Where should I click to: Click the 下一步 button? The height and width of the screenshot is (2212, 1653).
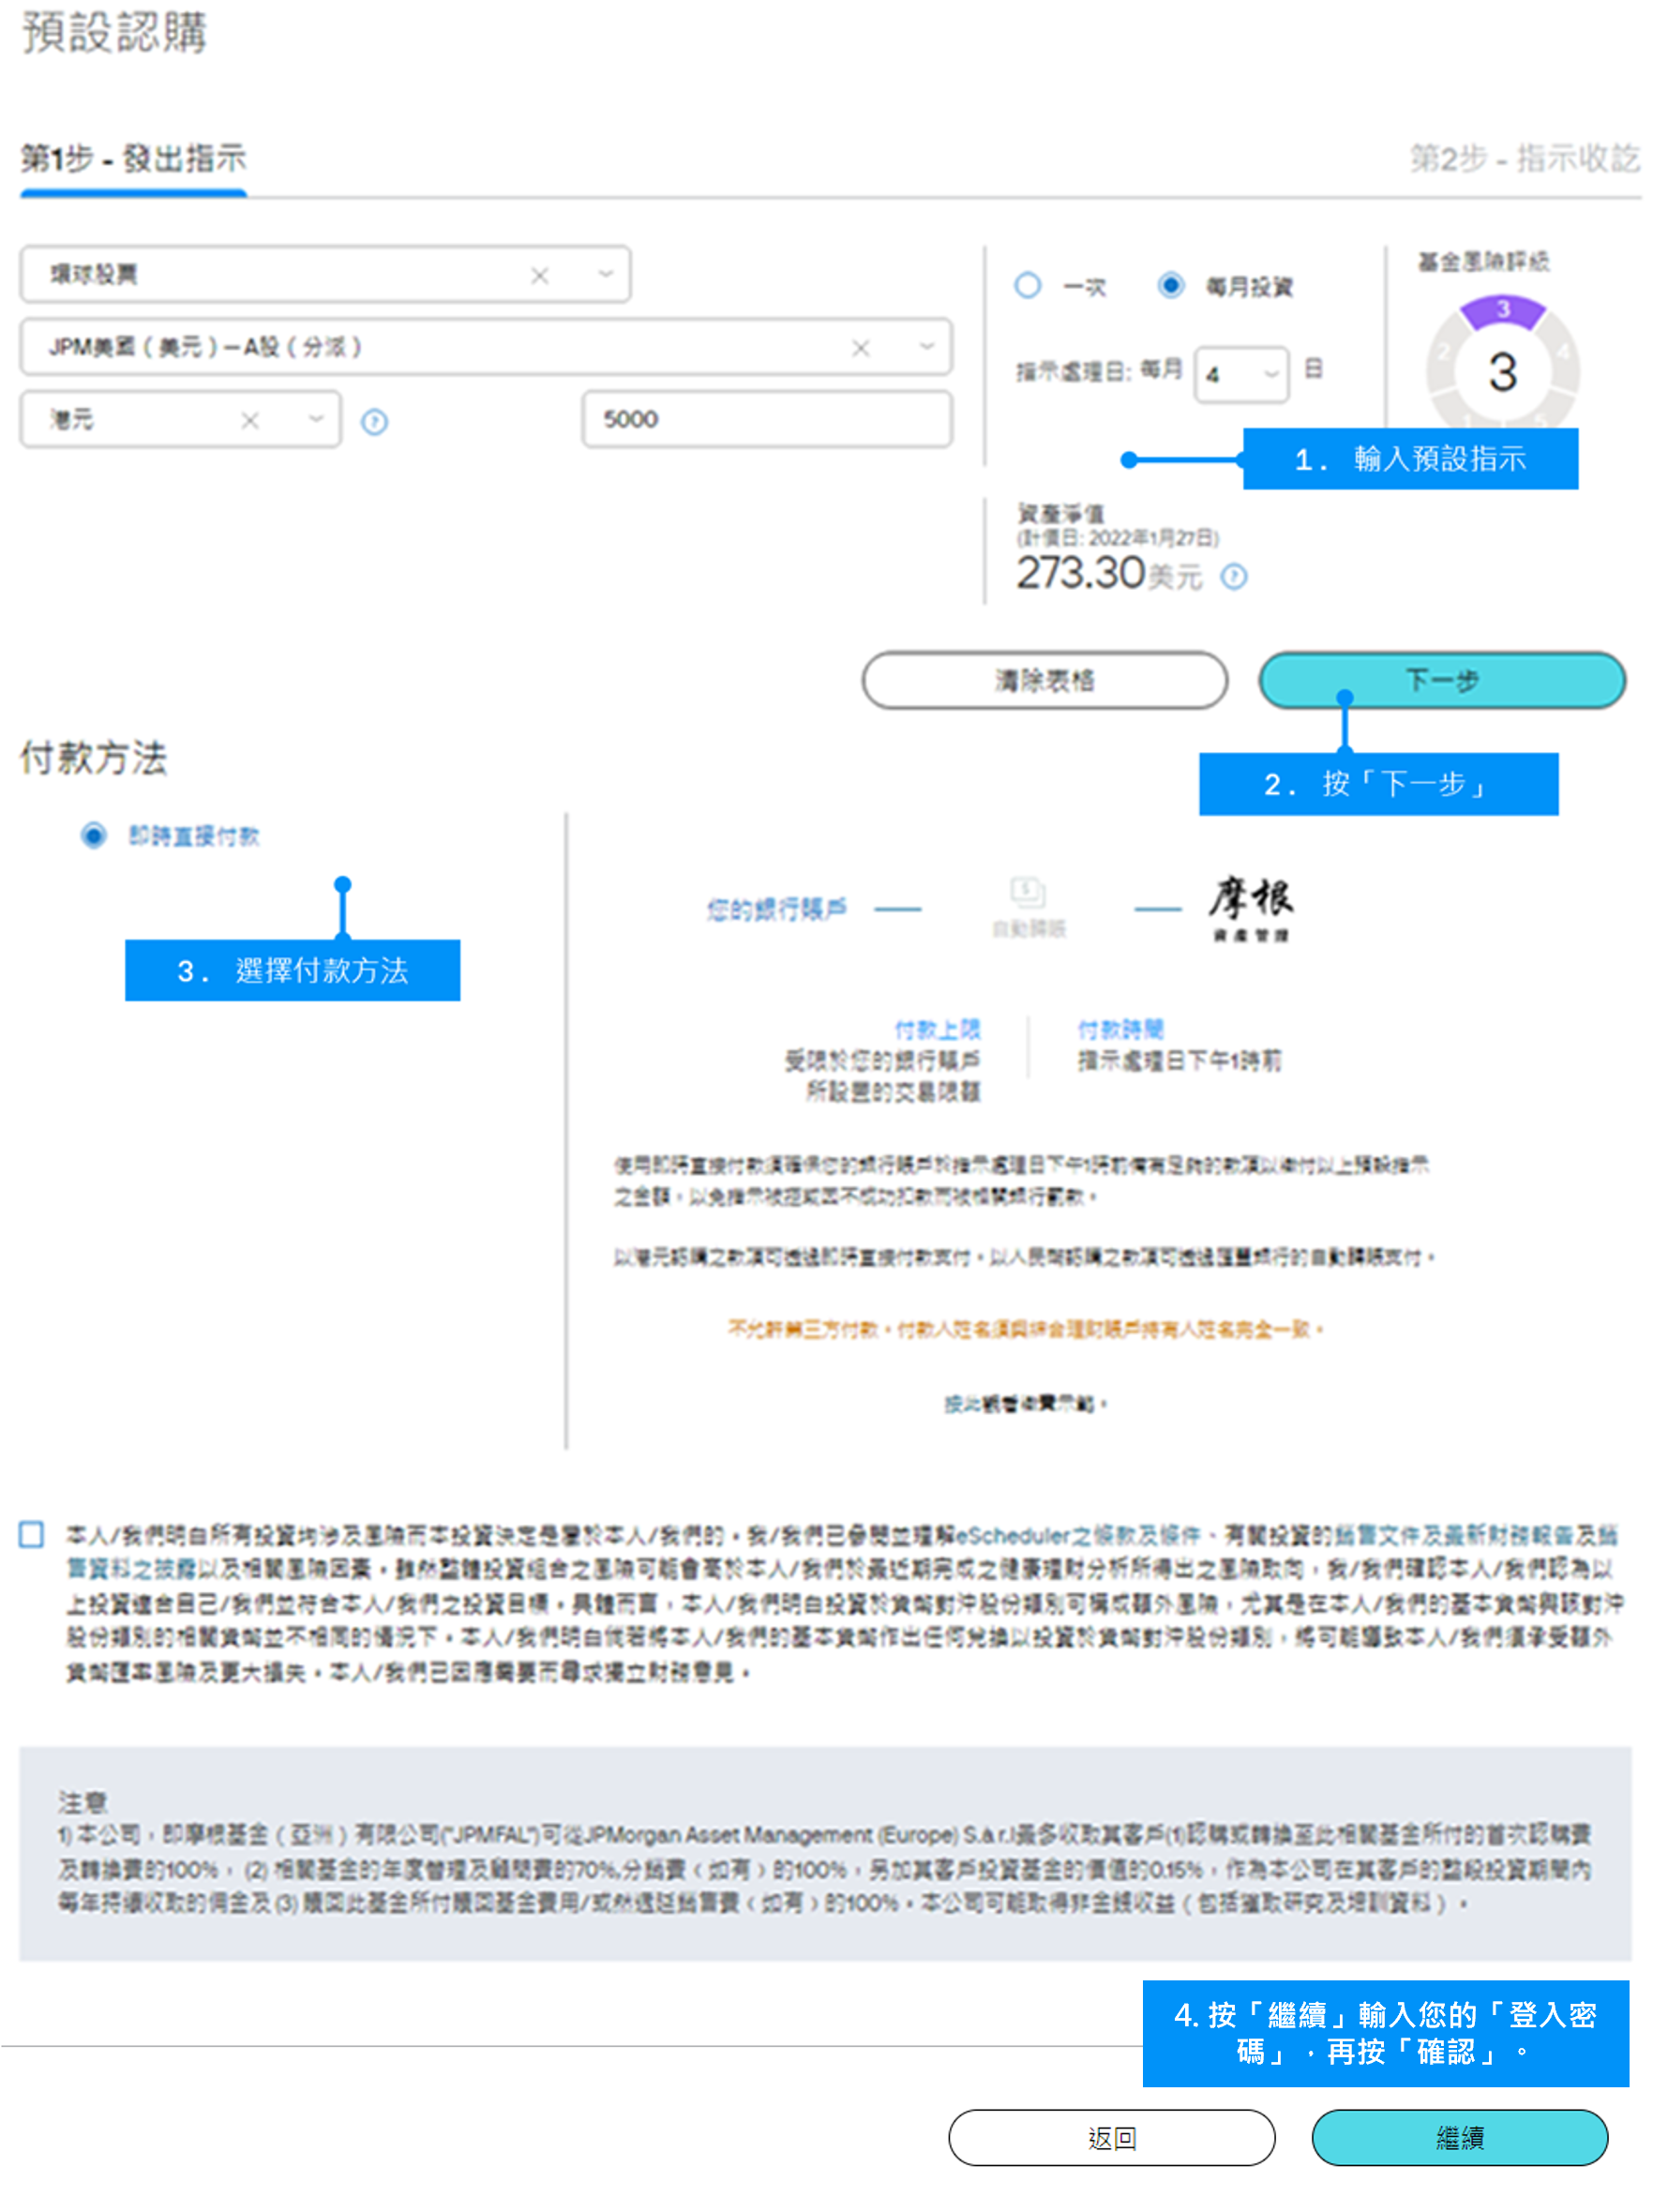click(1441, 681)
